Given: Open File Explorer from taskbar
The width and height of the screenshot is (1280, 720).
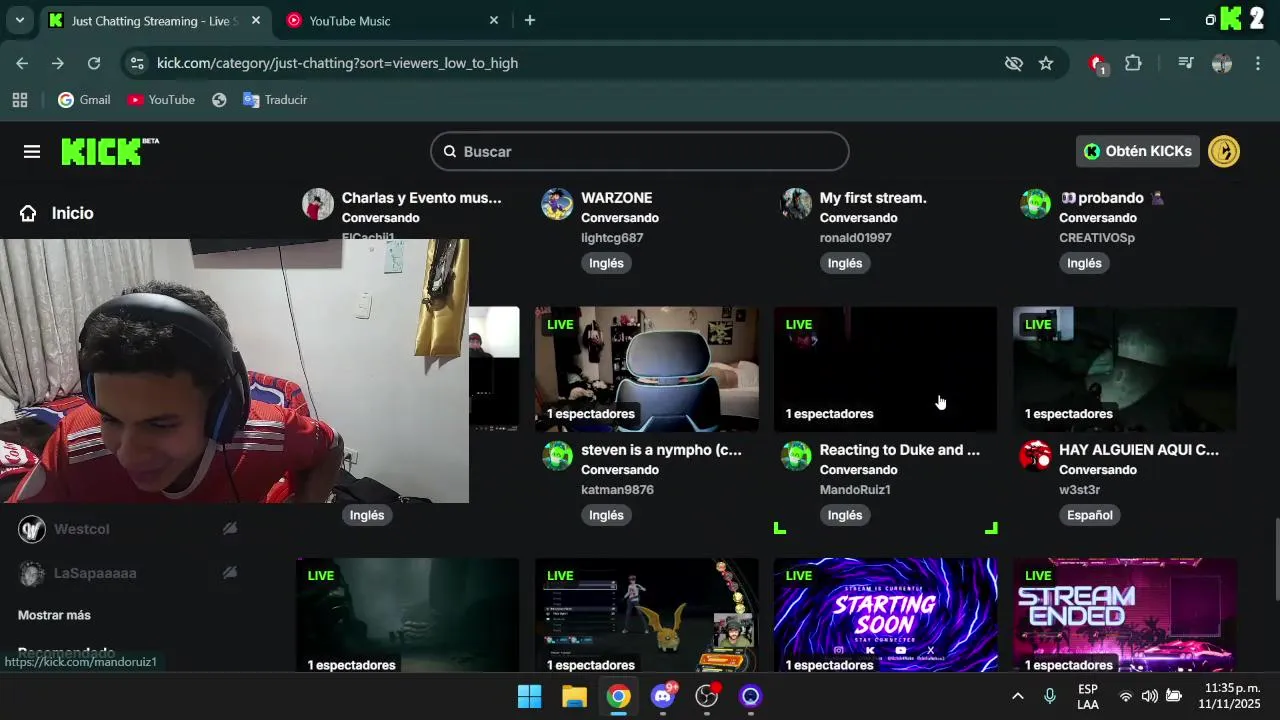Looking at the screenshot, I should (x=574, y=696).
